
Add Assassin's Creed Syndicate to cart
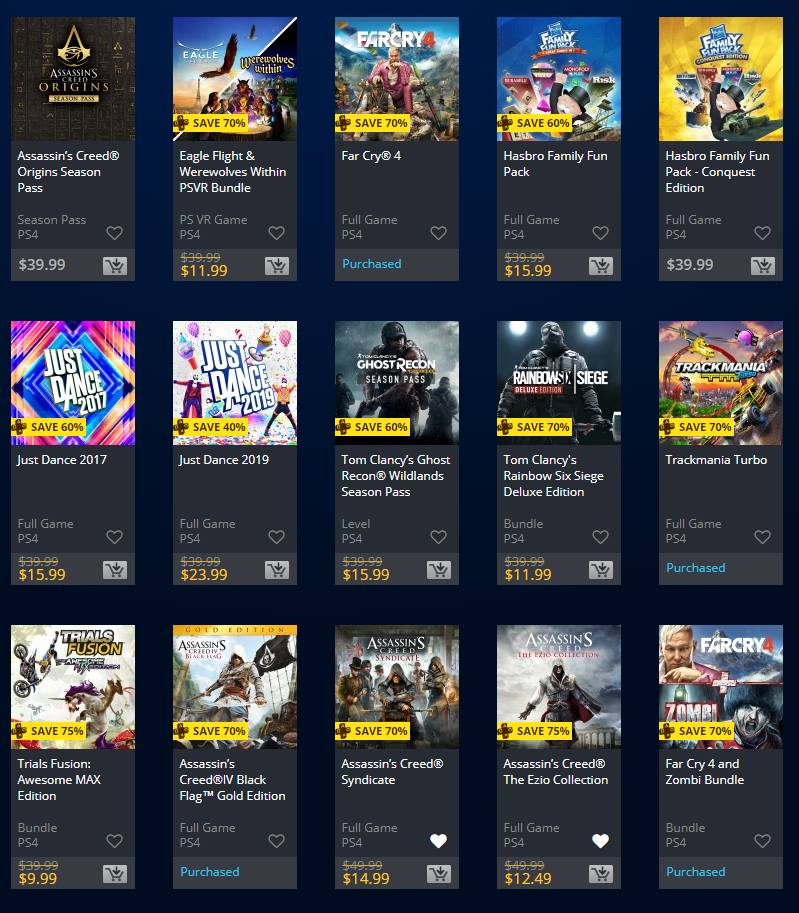439,874
